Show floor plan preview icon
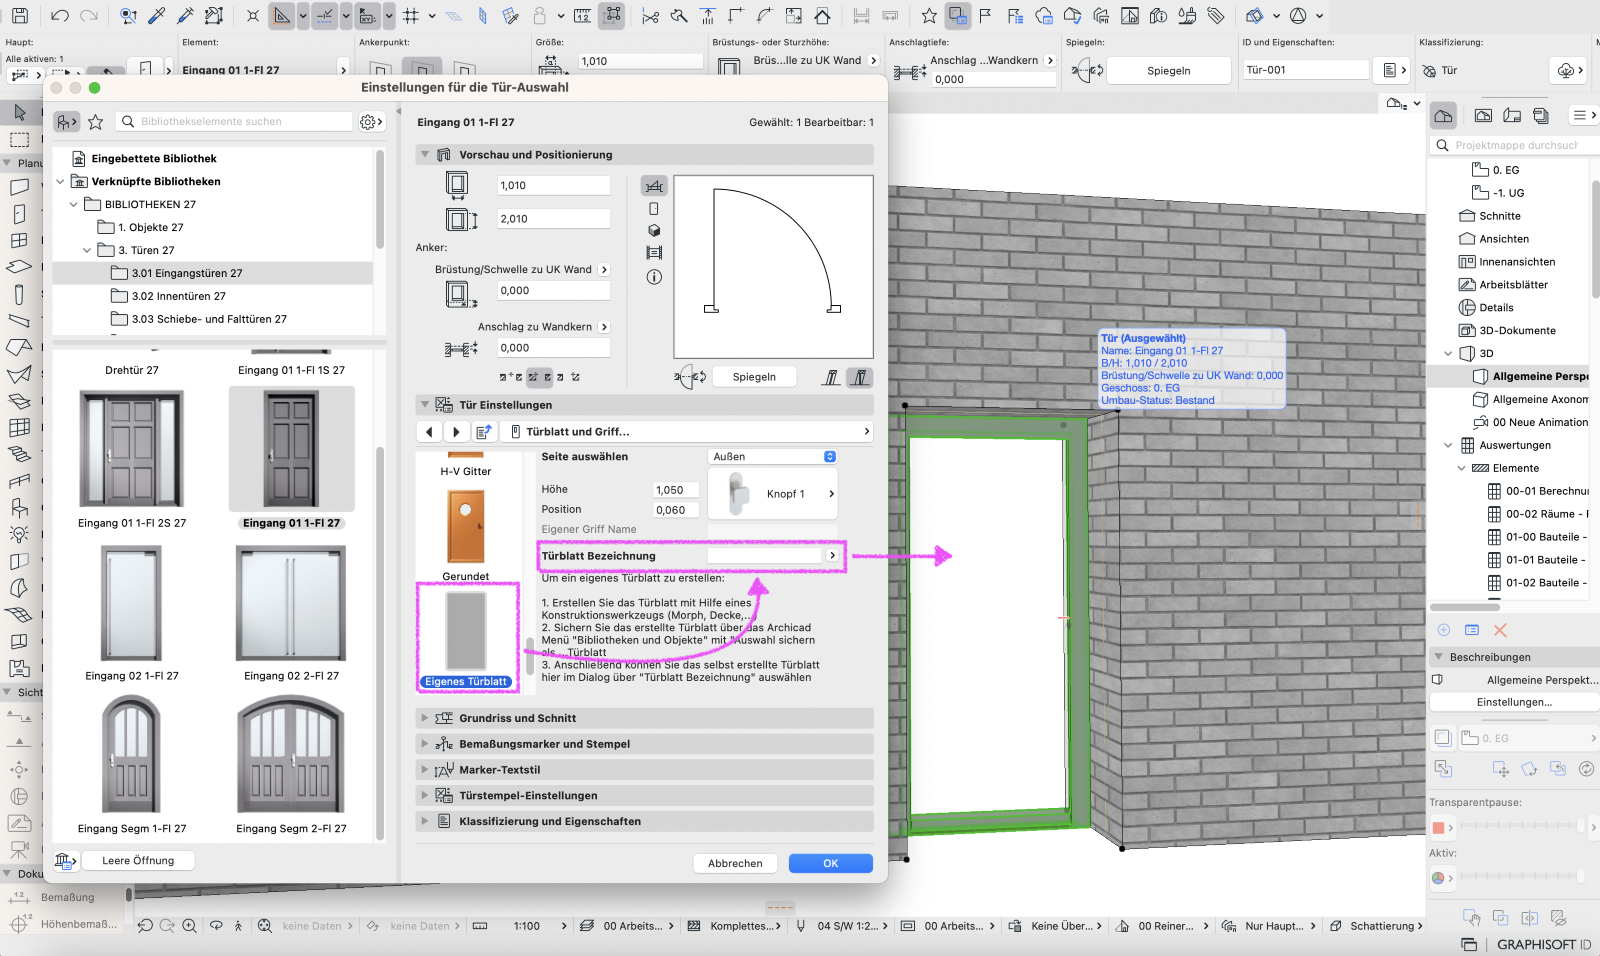Viewport: 1600px width, 956px height. [x=654, y=187]
